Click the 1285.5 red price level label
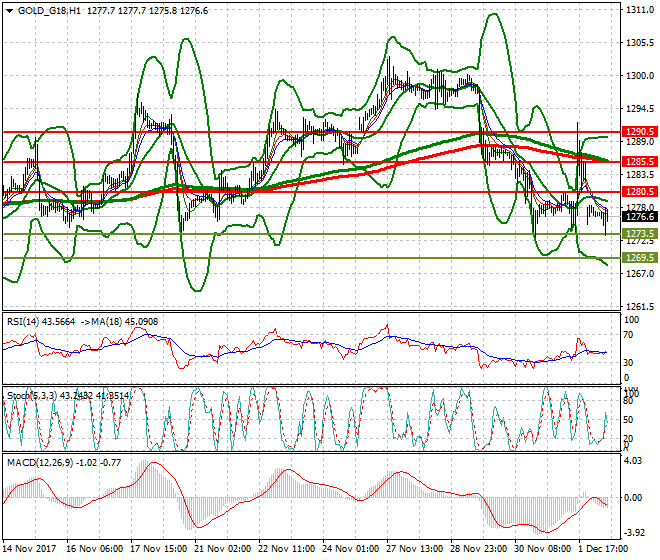The image size is (660, 560). 640,162
